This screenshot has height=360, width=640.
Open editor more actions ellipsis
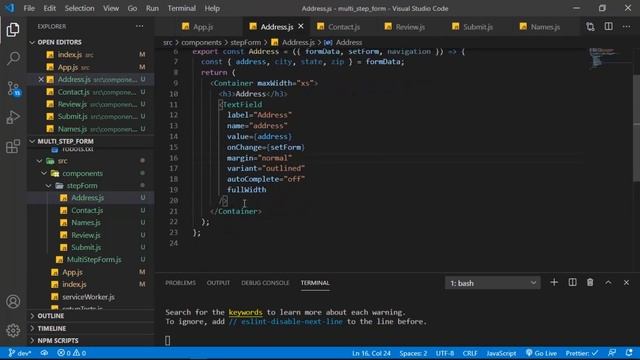pyautogui.click(x=627, y=27)
